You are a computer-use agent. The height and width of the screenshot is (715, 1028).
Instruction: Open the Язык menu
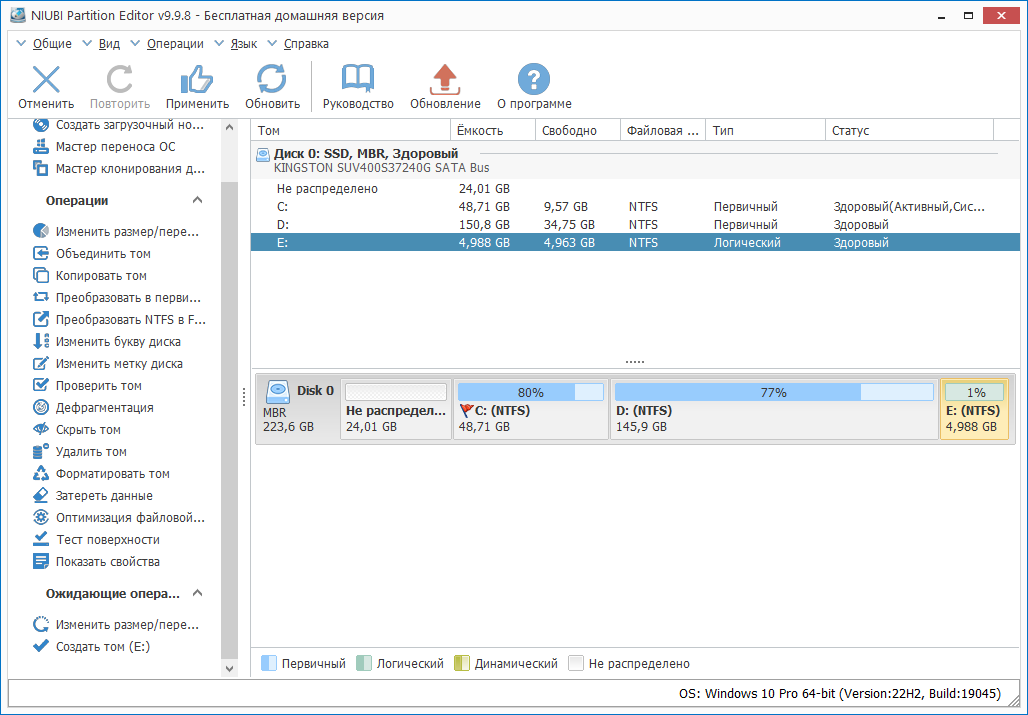tap(235, 44)
